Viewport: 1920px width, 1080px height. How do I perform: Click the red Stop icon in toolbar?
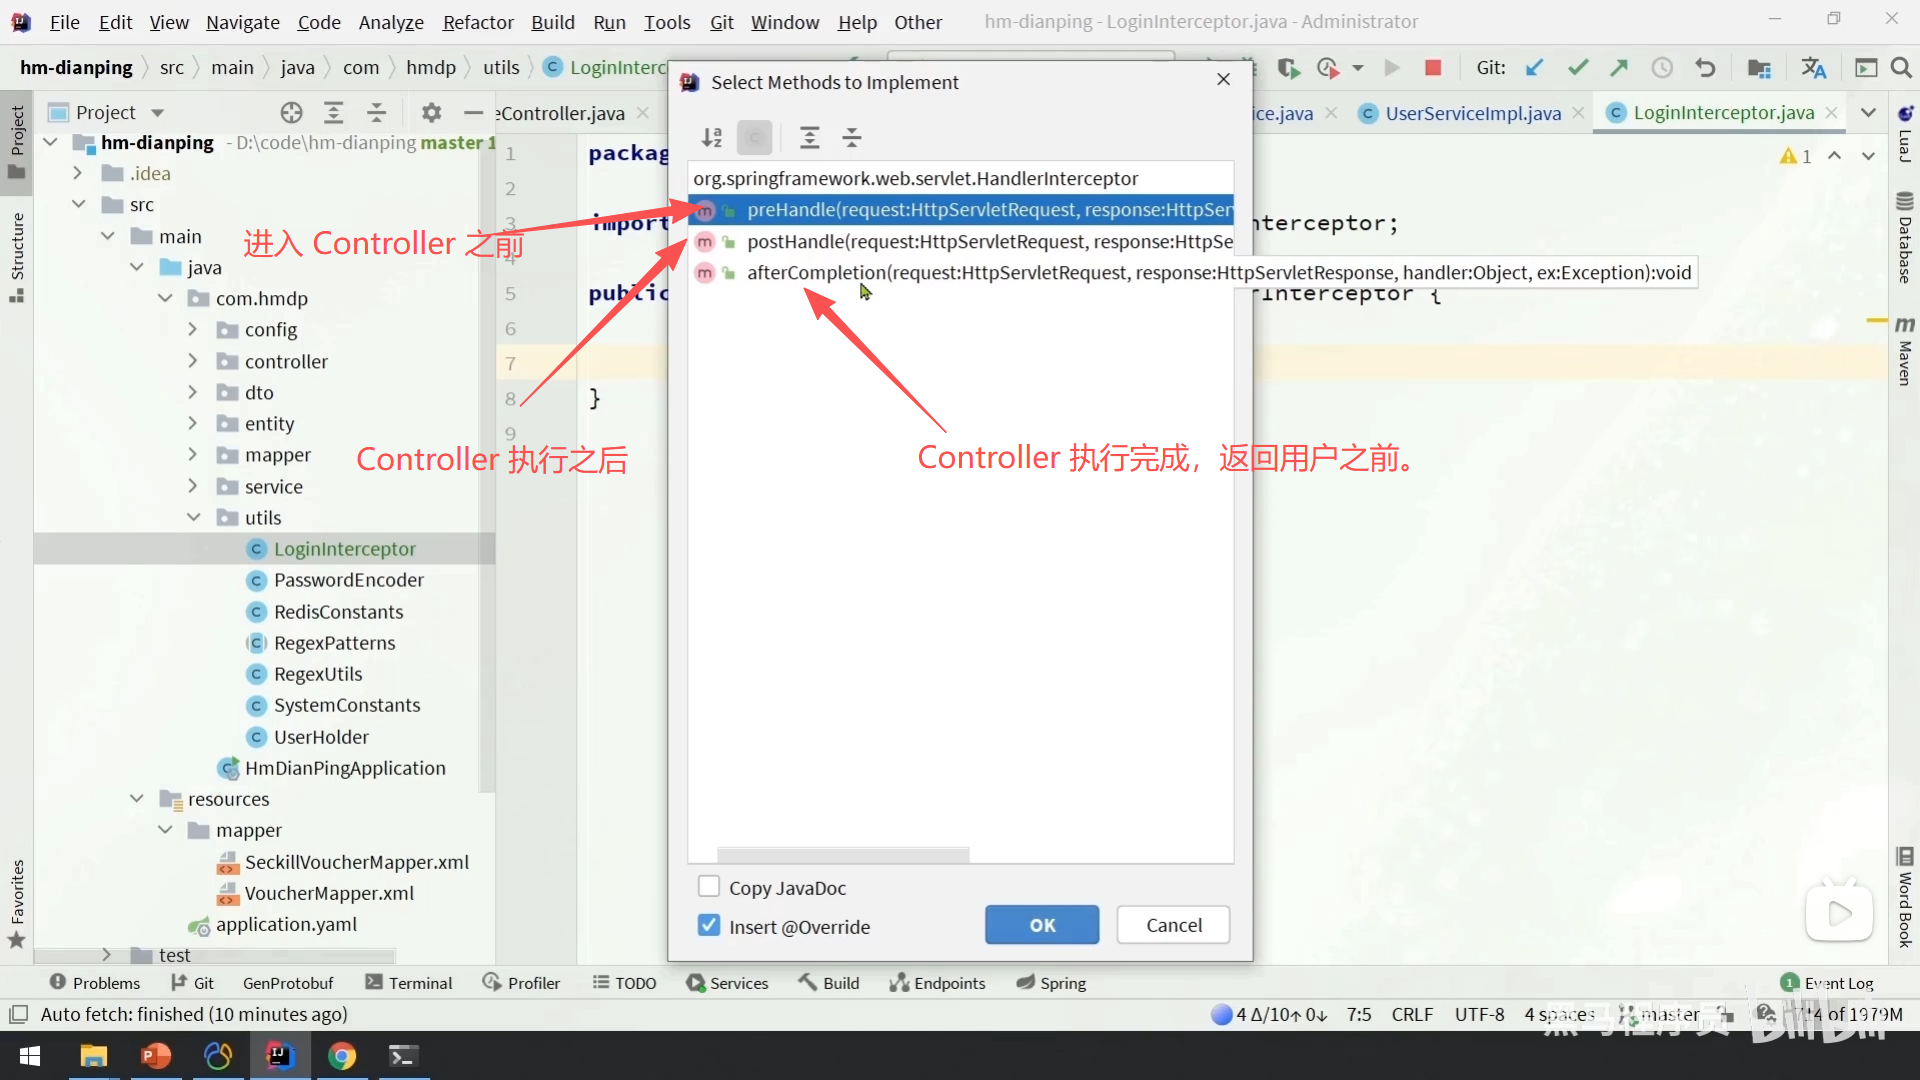pos(1432,67)
